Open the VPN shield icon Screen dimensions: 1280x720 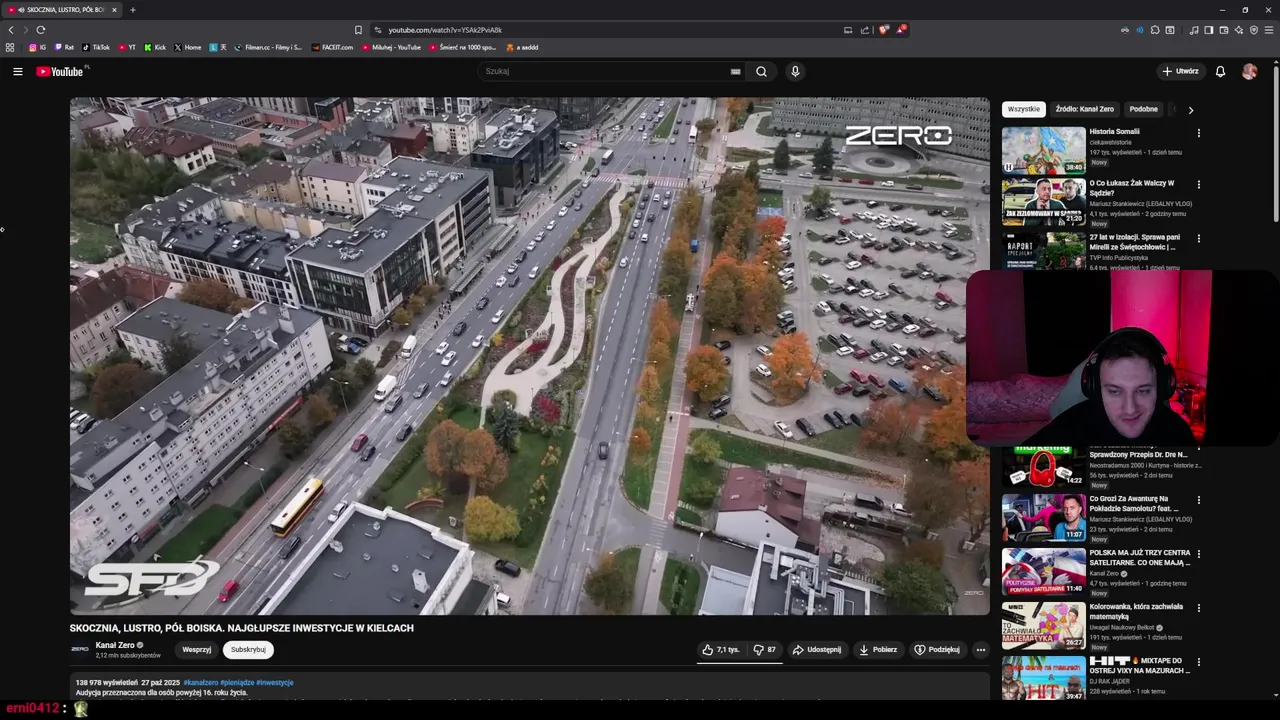[x=1253, y=30]
